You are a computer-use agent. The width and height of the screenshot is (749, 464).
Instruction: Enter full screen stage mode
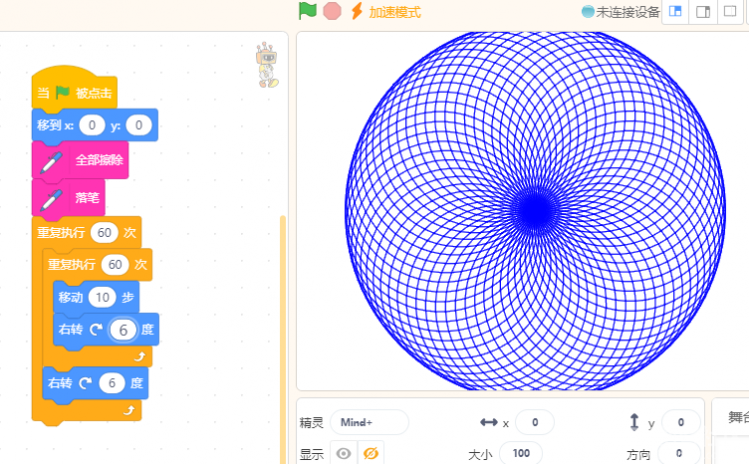pos(730,11)
